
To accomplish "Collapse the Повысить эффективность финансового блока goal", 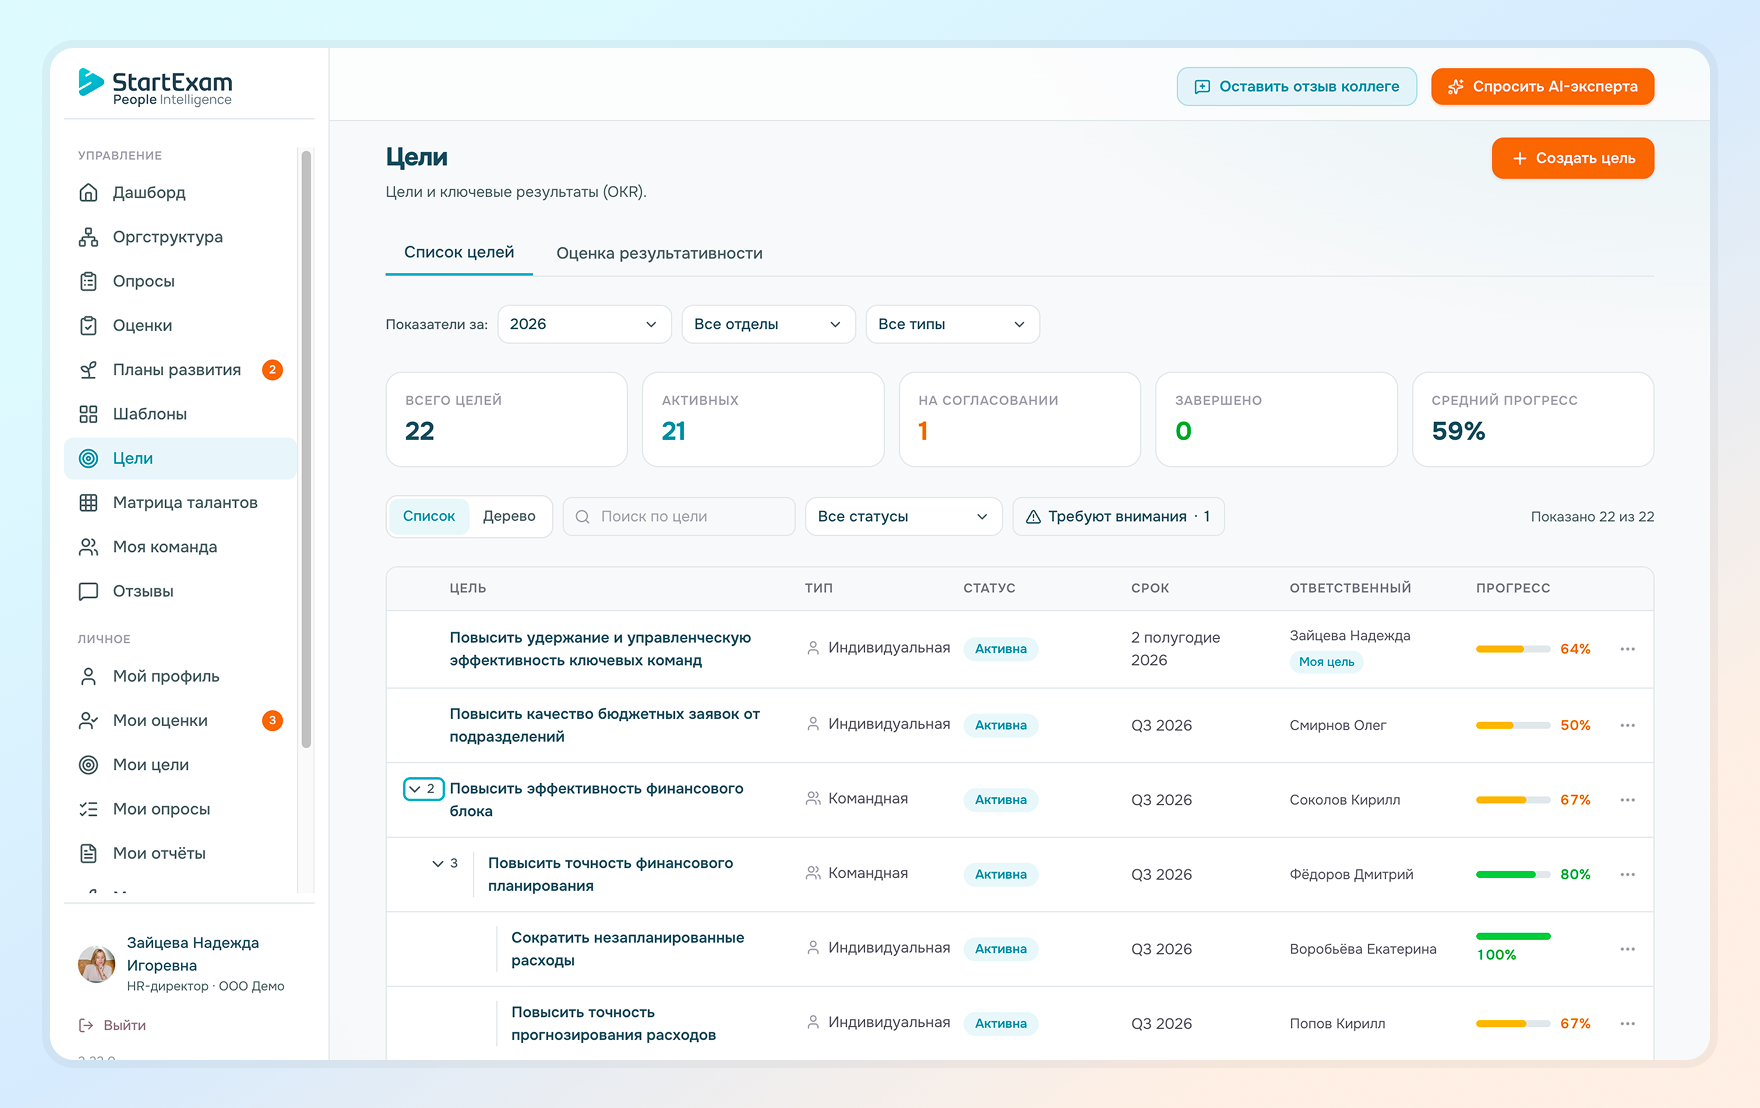I will pos(423,789).
